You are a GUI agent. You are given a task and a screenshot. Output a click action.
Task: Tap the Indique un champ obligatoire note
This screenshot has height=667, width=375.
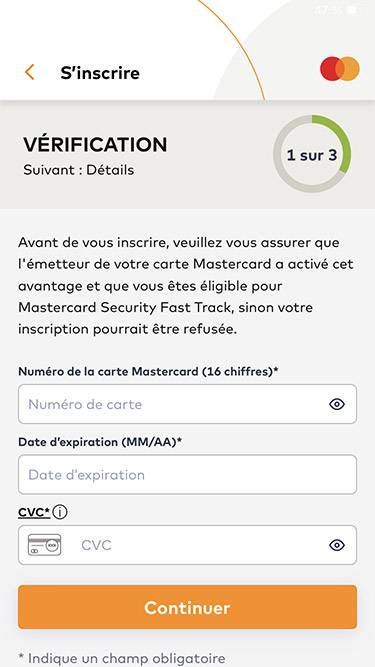click(x=122, y=658)
